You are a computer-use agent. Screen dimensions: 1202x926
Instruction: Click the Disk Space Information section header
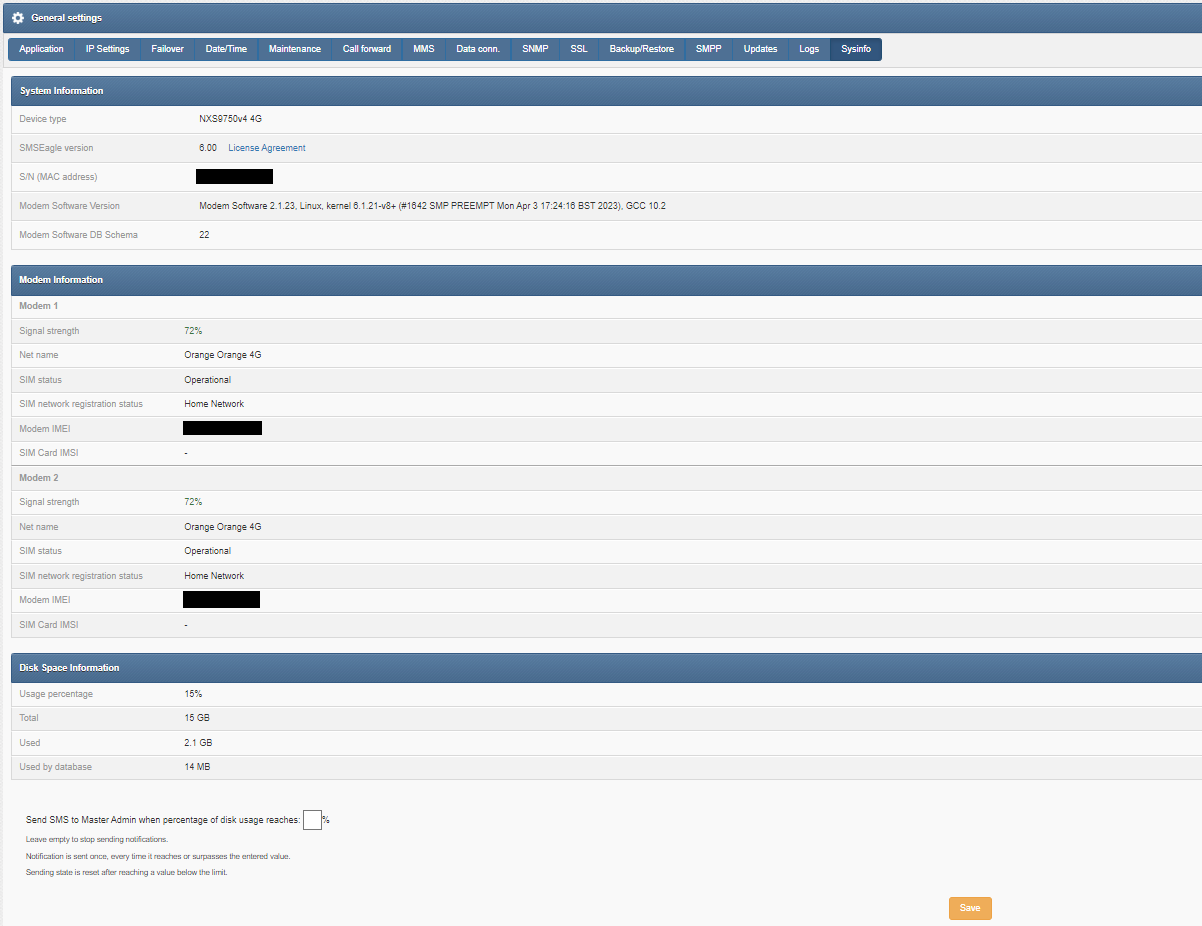606,668
